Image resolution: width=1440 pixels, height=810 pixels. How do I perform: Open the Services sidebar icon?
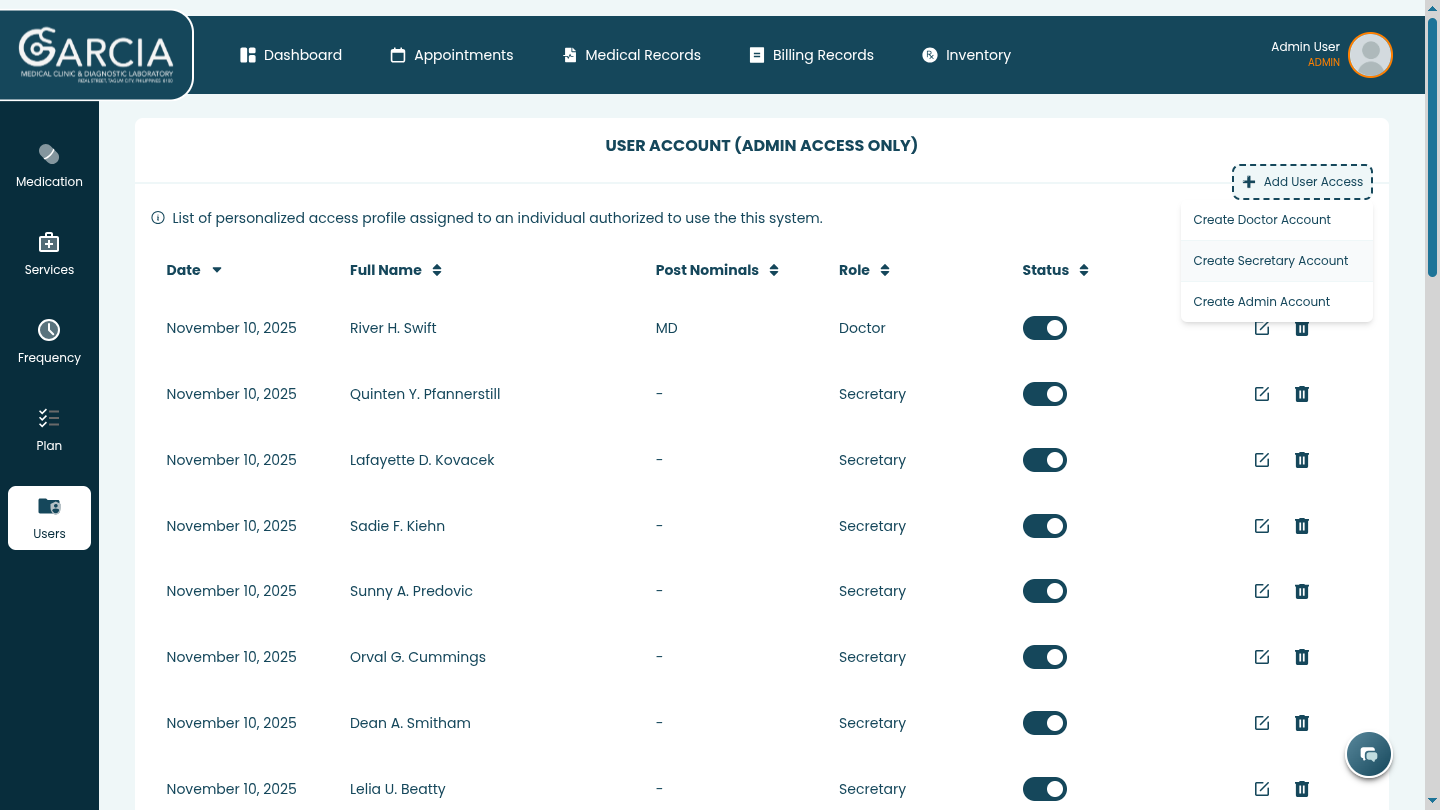[x=49, y=254]
